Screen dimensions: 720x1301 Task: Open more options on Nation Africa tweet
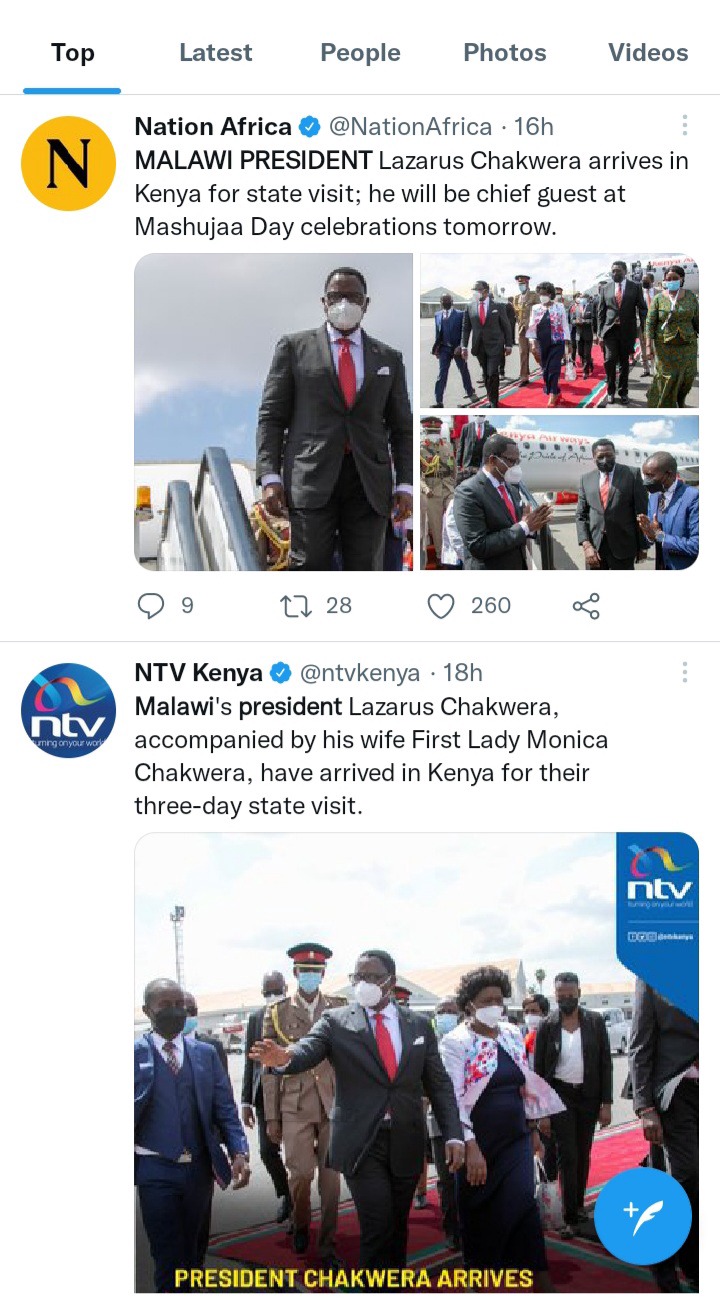click(684, 125)
